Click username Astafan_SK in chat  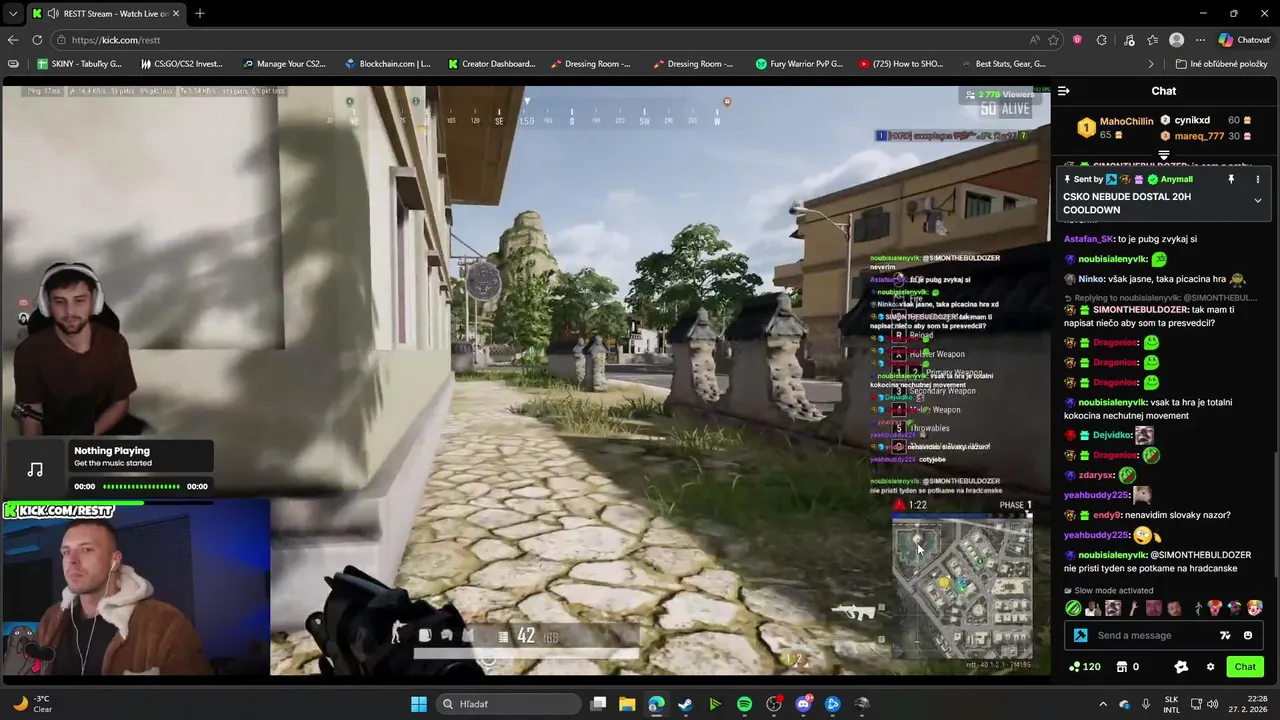tap(1089, 239)
